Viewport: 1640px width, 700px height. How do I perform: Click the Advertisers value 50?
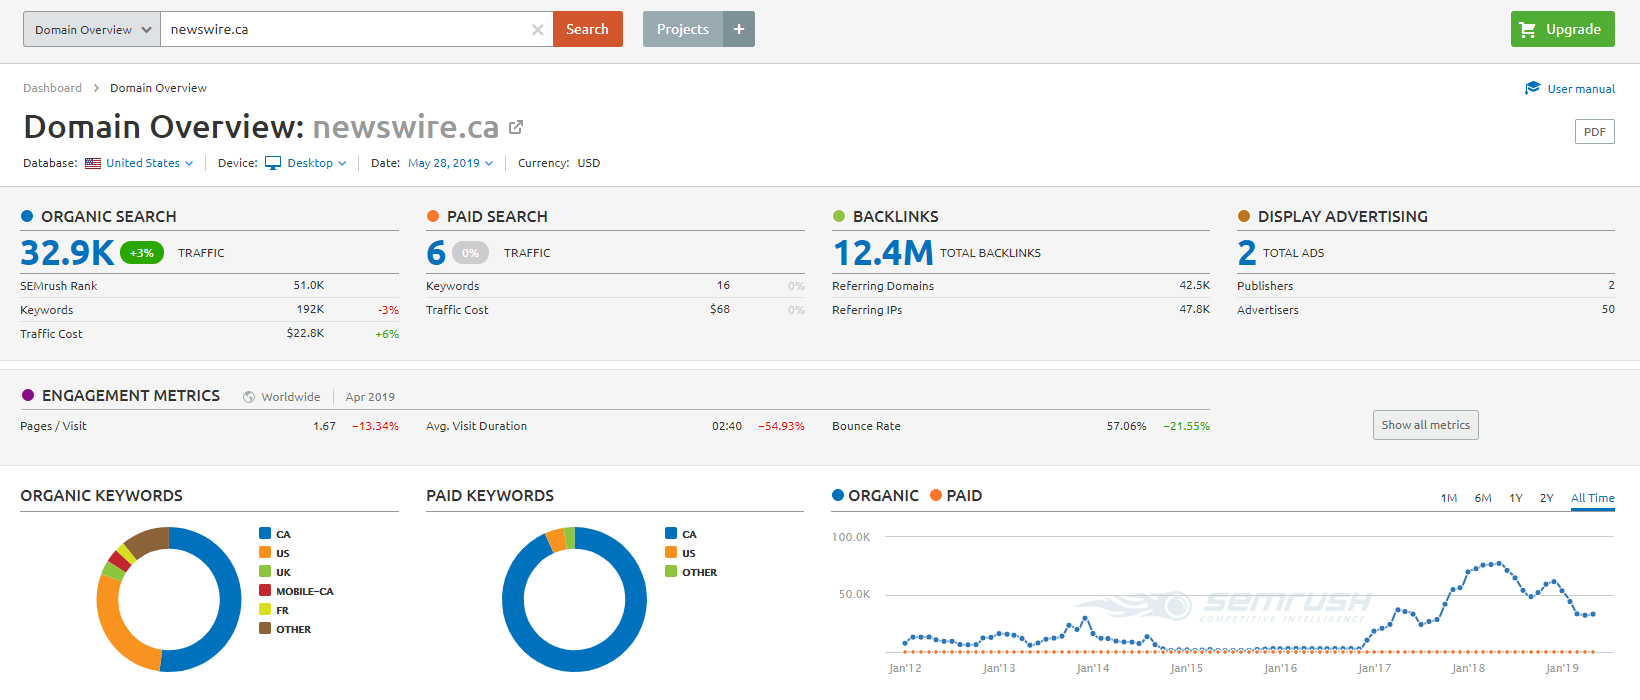click(1608, 309)
